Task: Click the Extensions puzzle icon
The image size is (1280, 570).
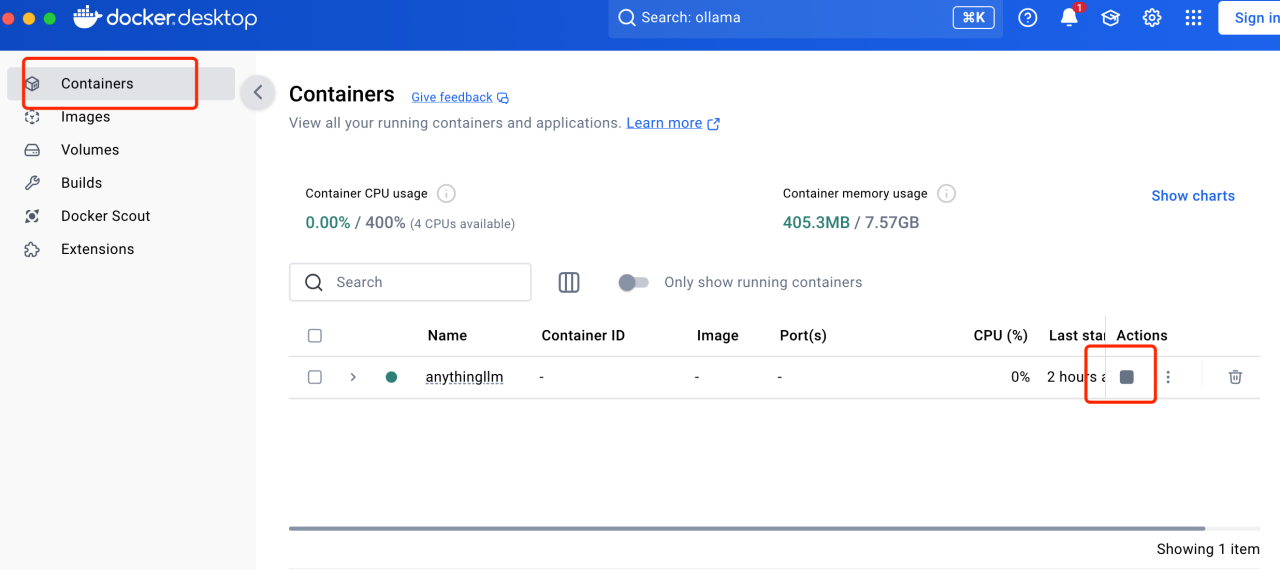Action: pos(32,249)
